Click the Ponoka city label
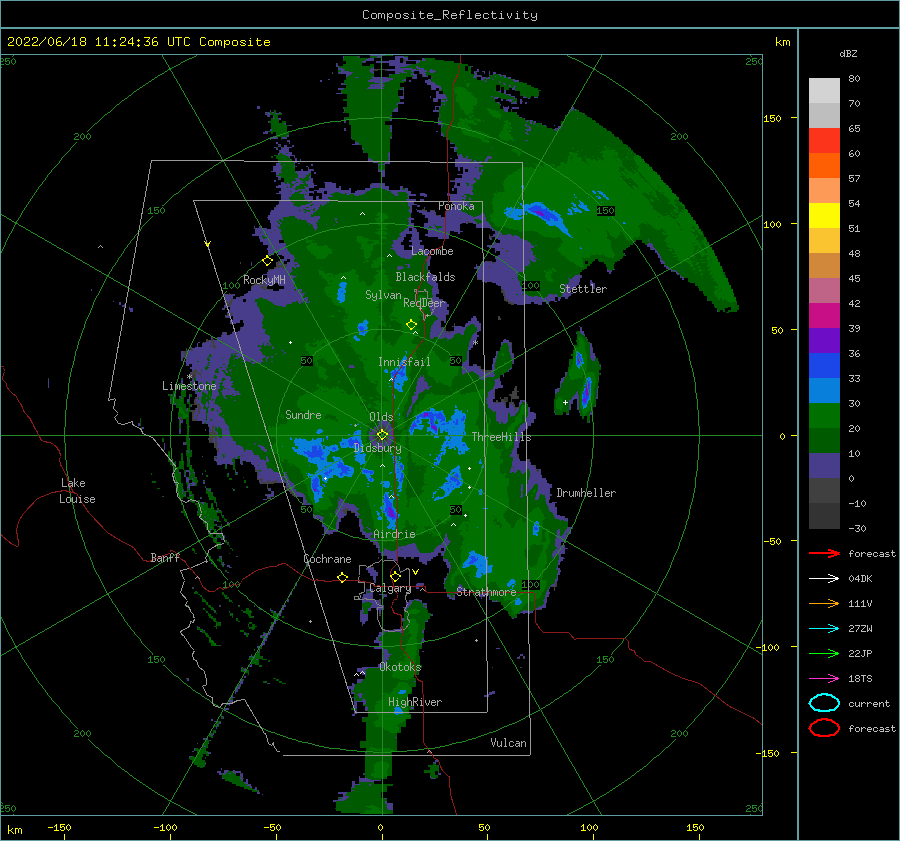Screen dimensions: 900x841 click(456, 206)
